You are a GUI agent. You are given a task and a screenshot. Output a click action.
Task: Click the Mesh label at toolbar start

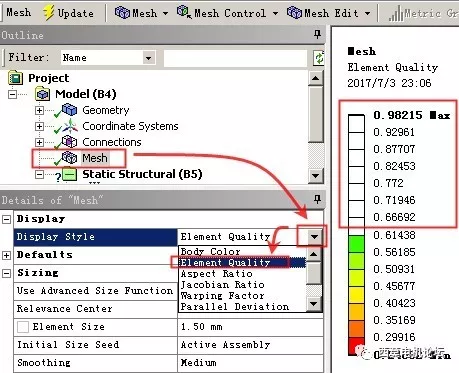[x=19, y=13]
